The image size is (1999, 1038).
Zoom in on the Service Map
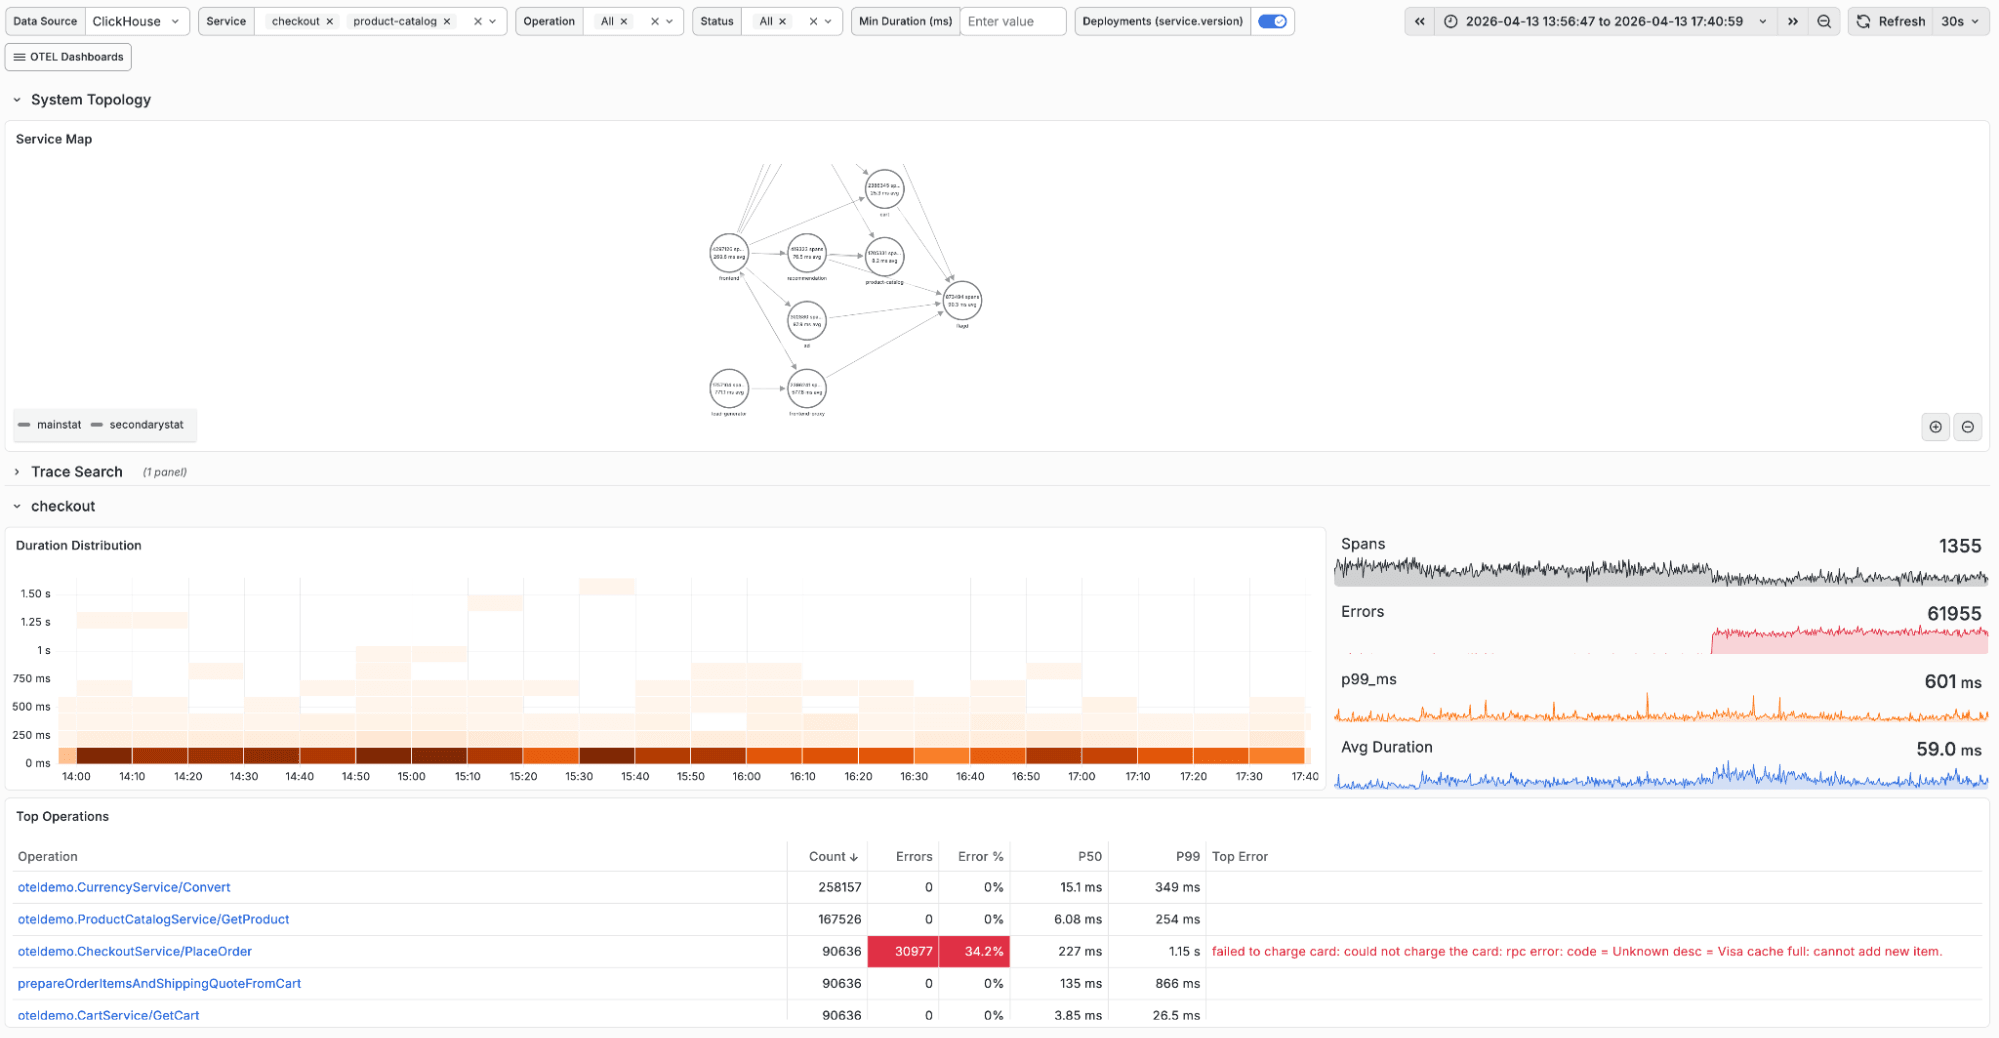point(1935,427)
